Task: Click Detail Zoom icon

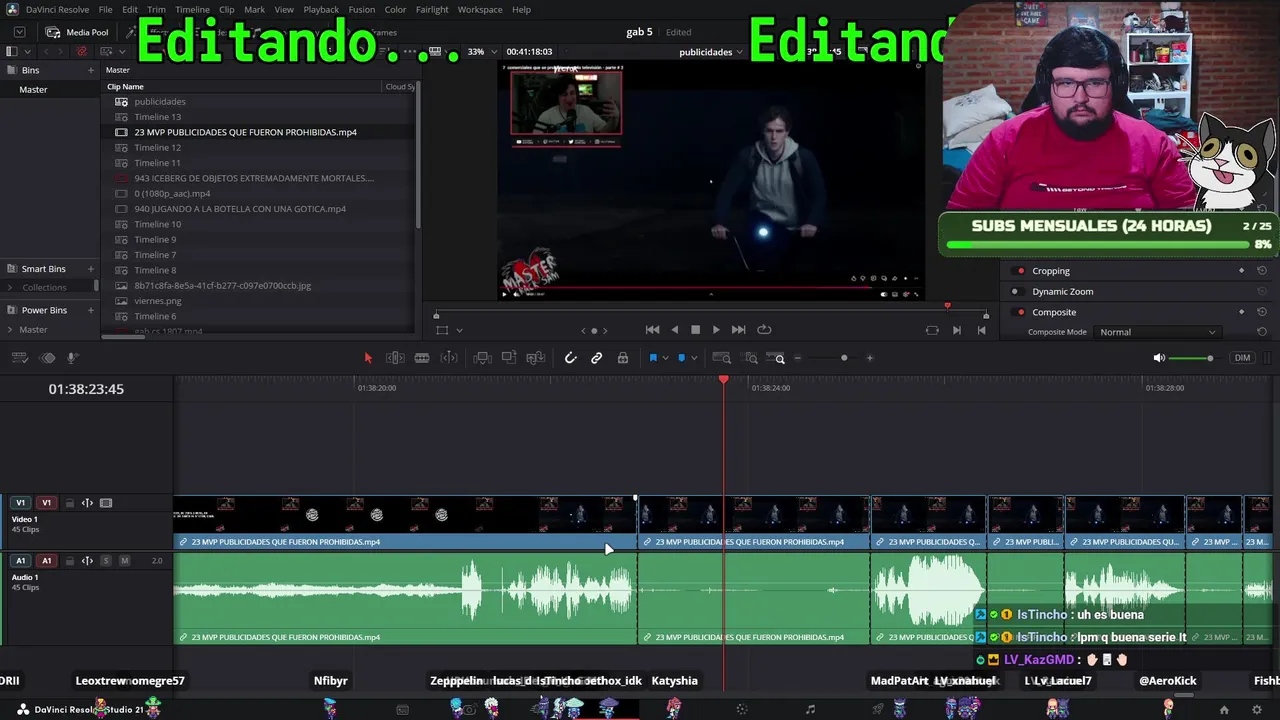Action: click(x=749, y=358)
